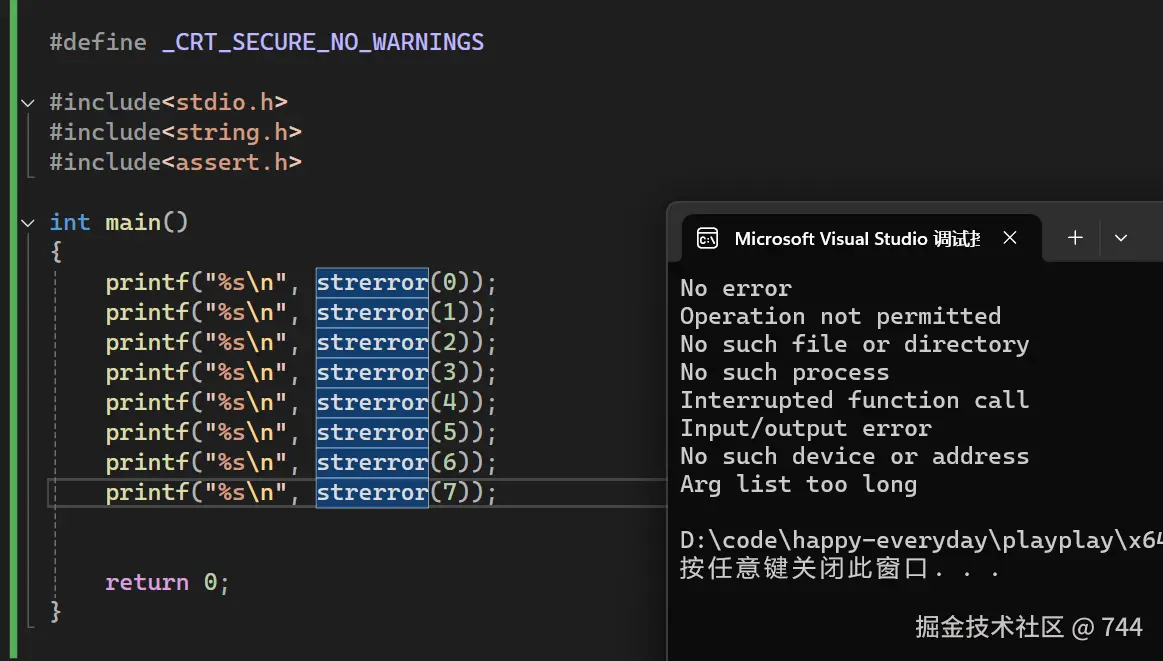Click the return 0 statement
The width and height of the screenshot is (1163, 661).
coord(168,582)
